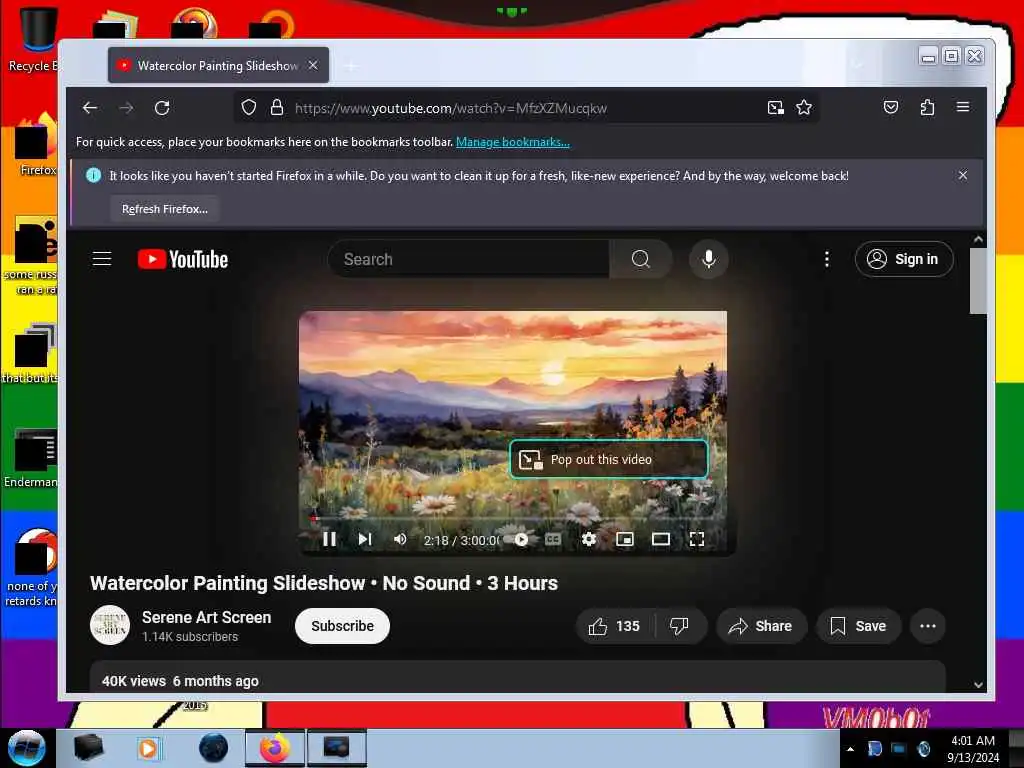Show hidden system tray icons
Viewport: 1024px width, 768px height.
coord(850,748)
